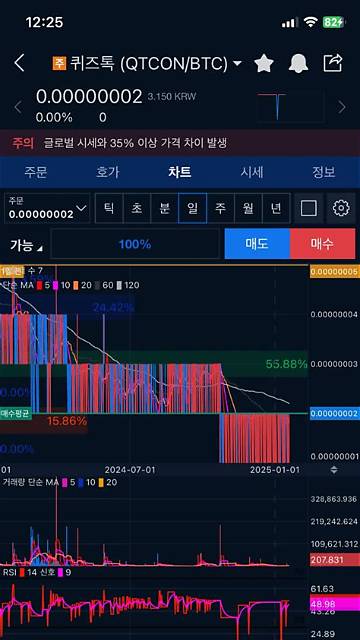Select the 일 daily interval
The height and width of the screenshot is (640, 360).
click(x=192, y=209)
